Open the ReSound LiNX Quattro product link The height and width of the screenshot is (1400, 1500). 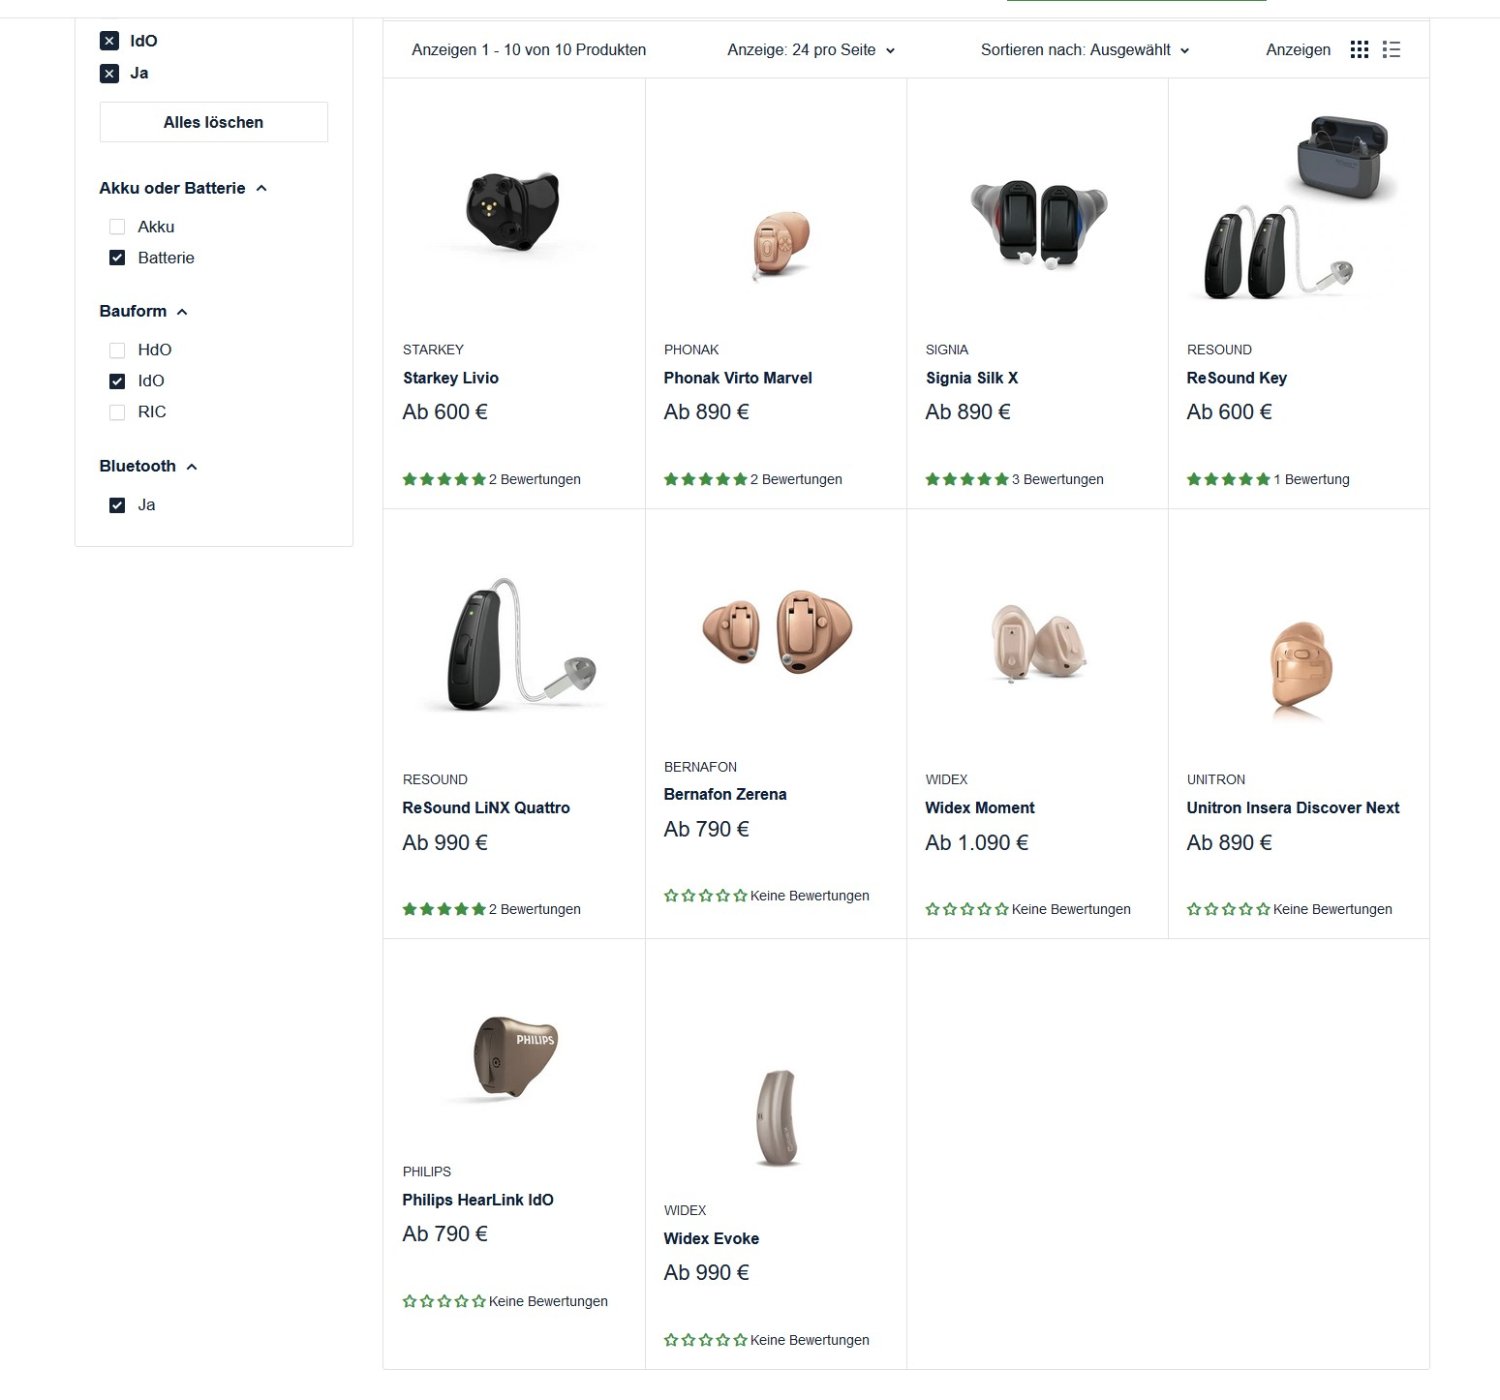point(486,808)
